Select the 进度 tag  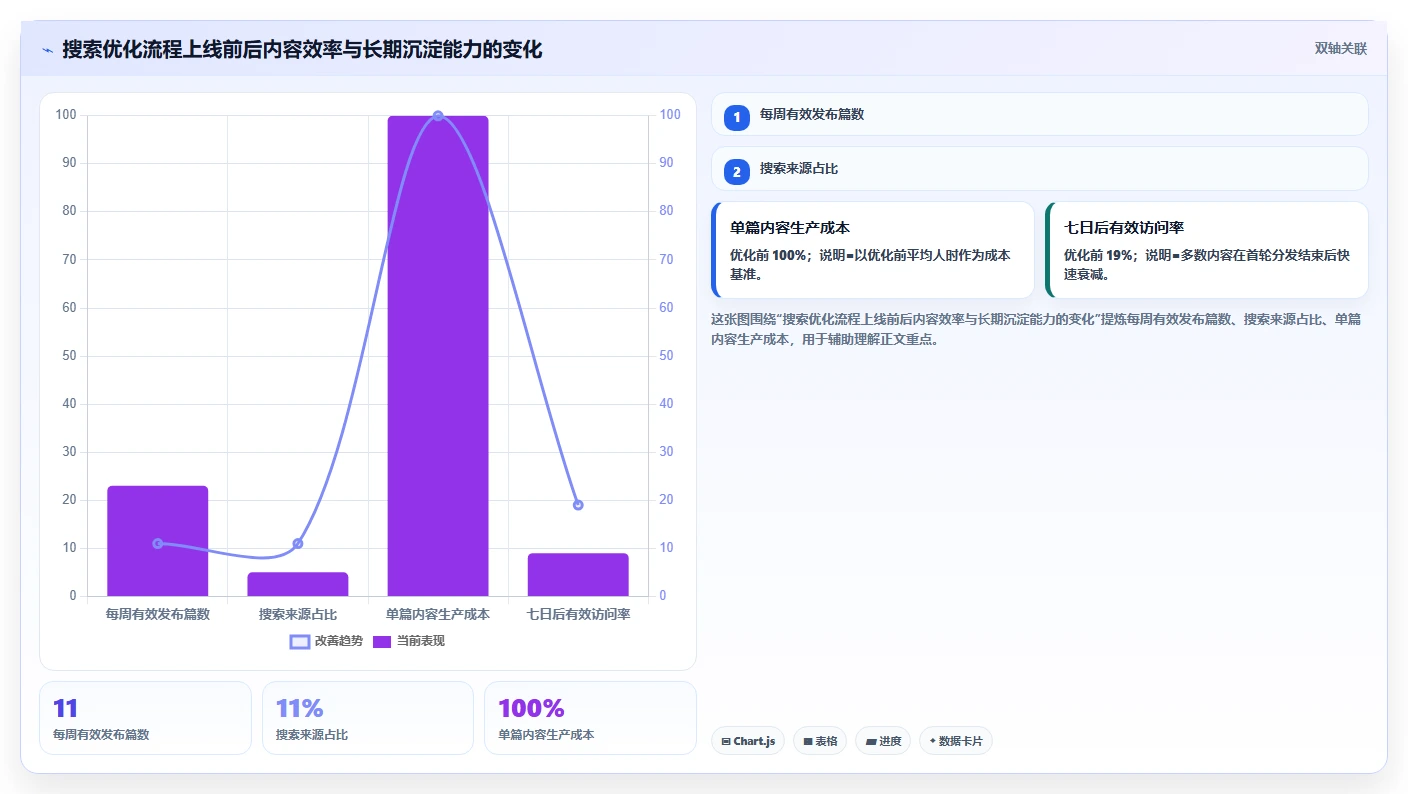coord(883,741)
